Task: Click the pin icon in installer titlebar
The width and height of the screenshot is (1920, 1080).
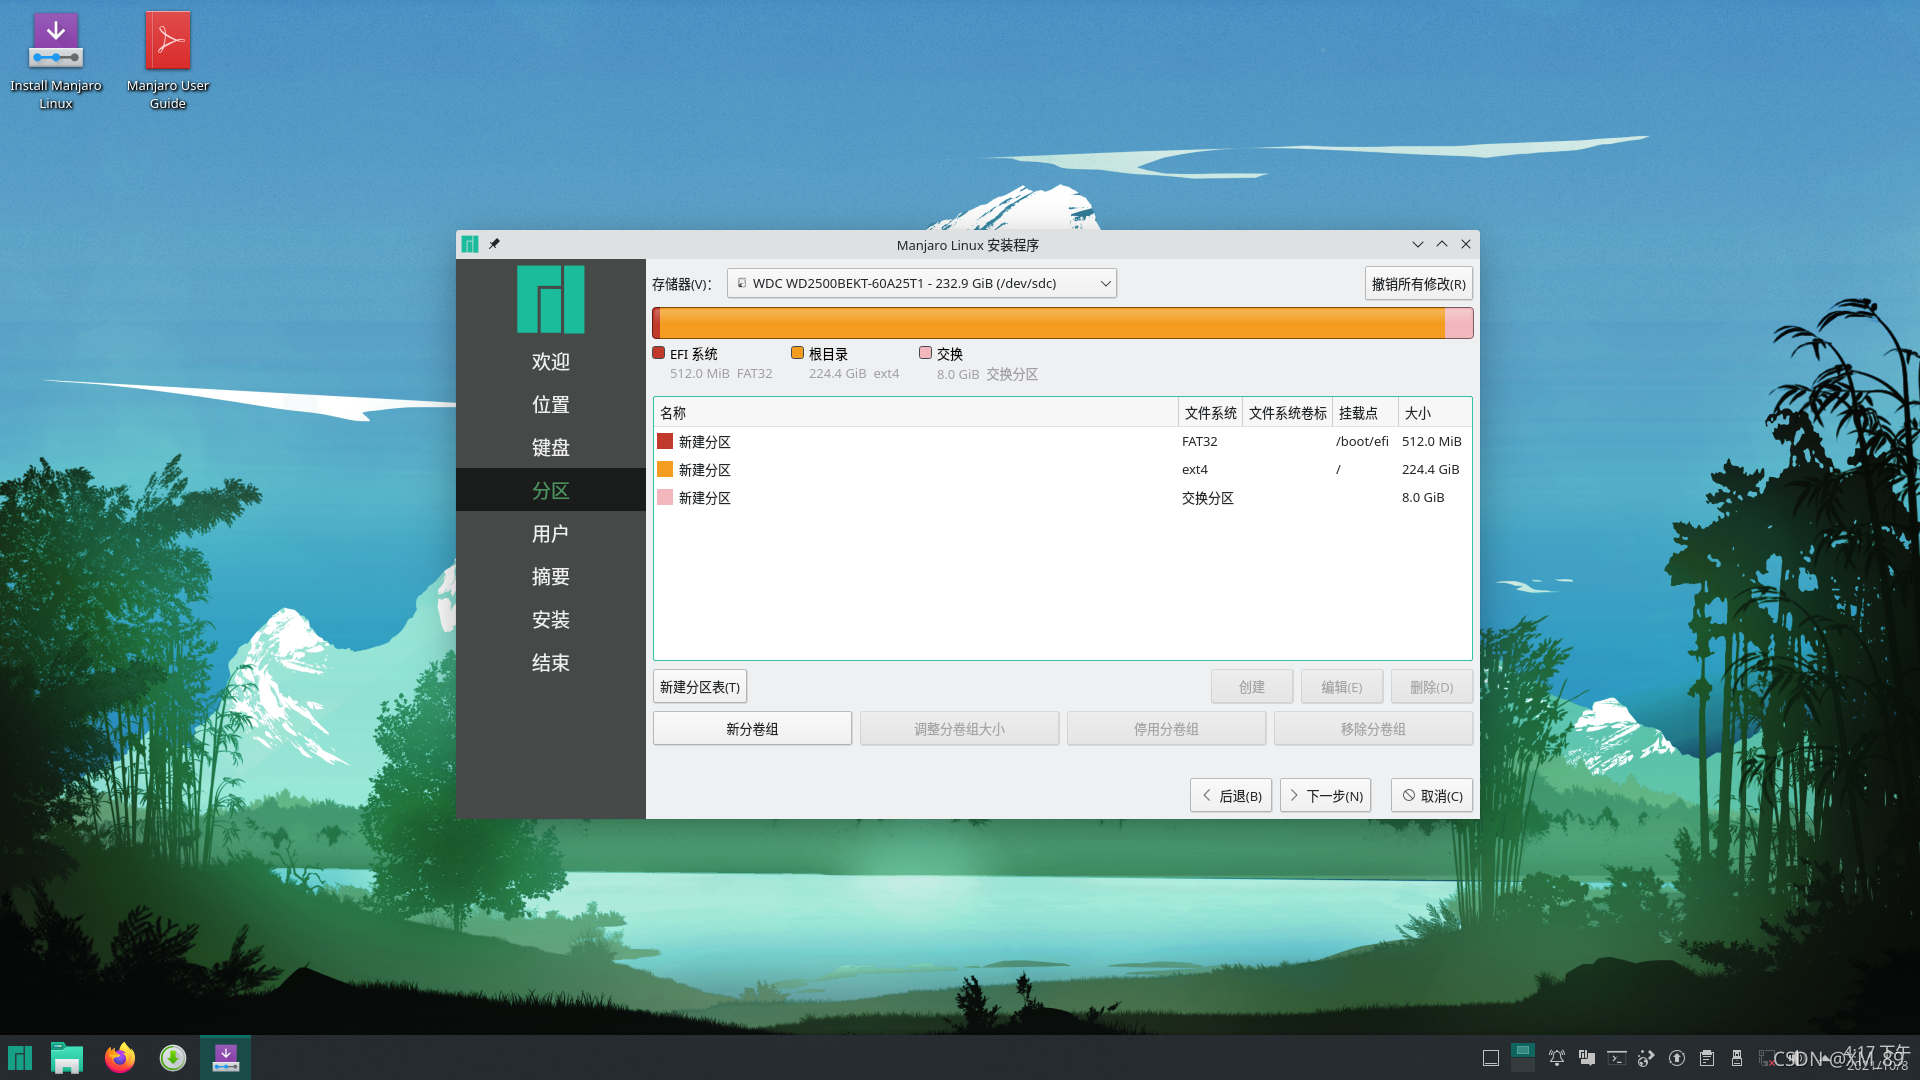Action: 494,244
